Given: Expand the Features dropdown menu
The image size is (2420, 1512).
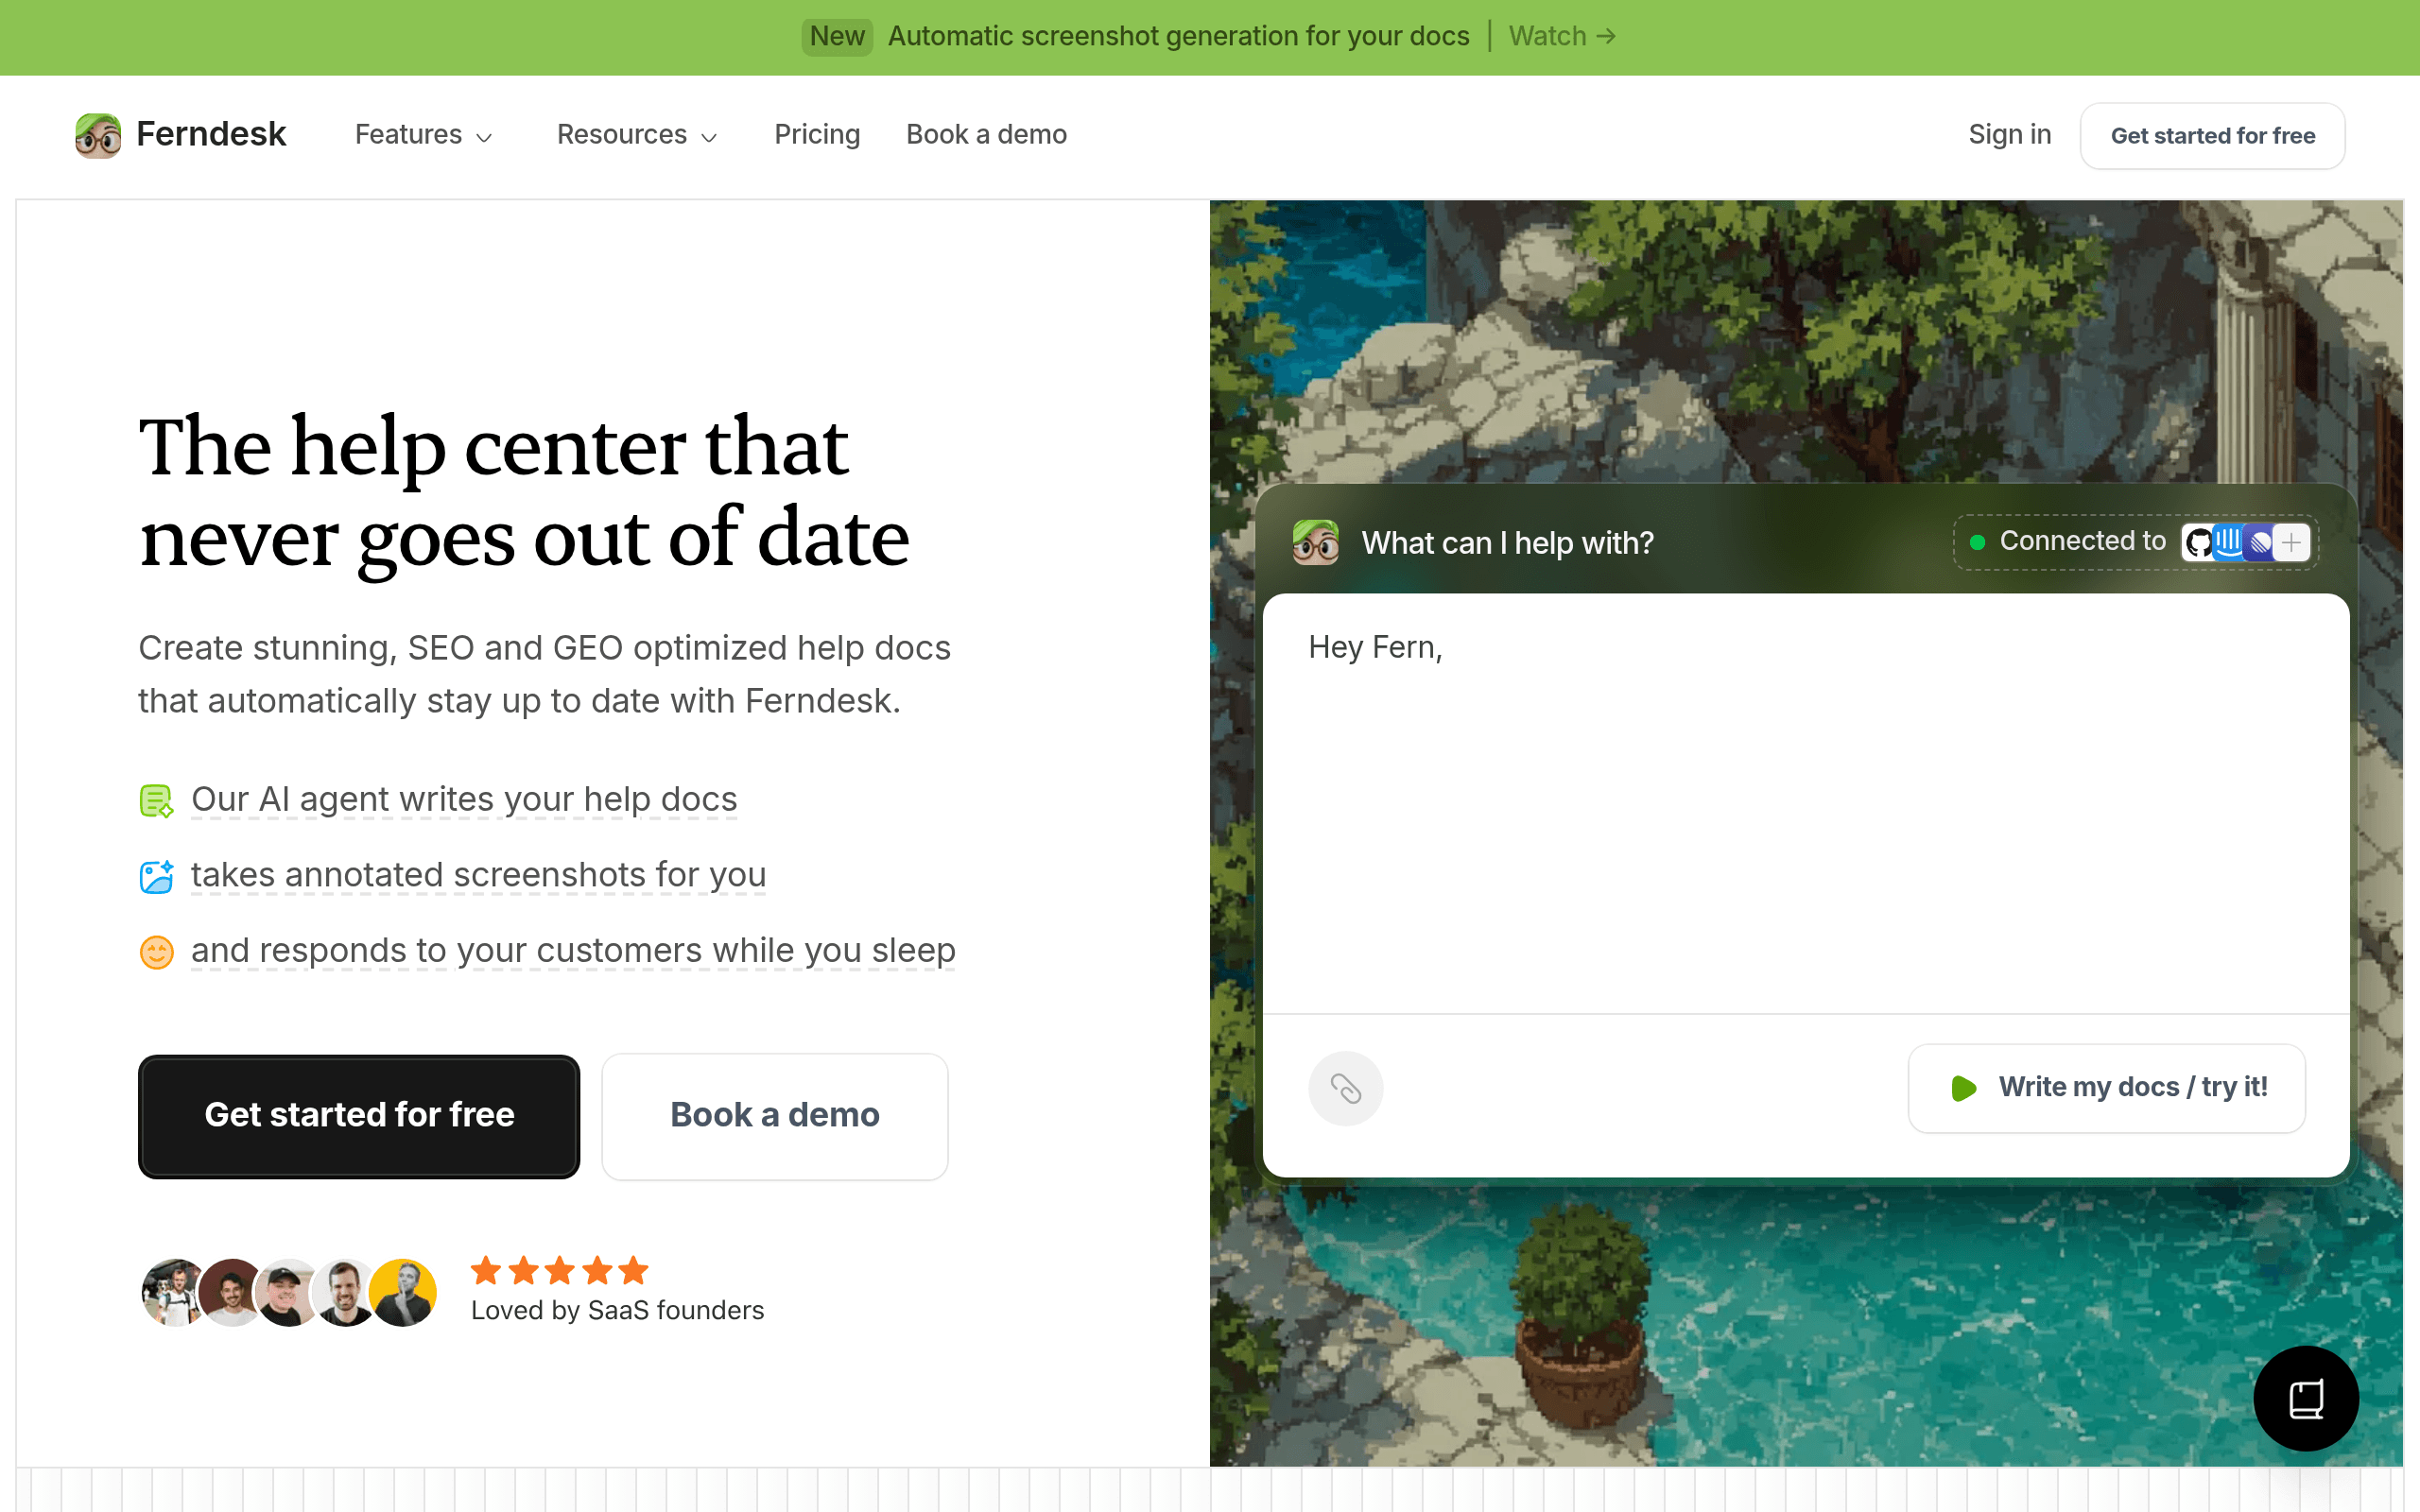Looking at the screenshot, I should coord(424,135).
